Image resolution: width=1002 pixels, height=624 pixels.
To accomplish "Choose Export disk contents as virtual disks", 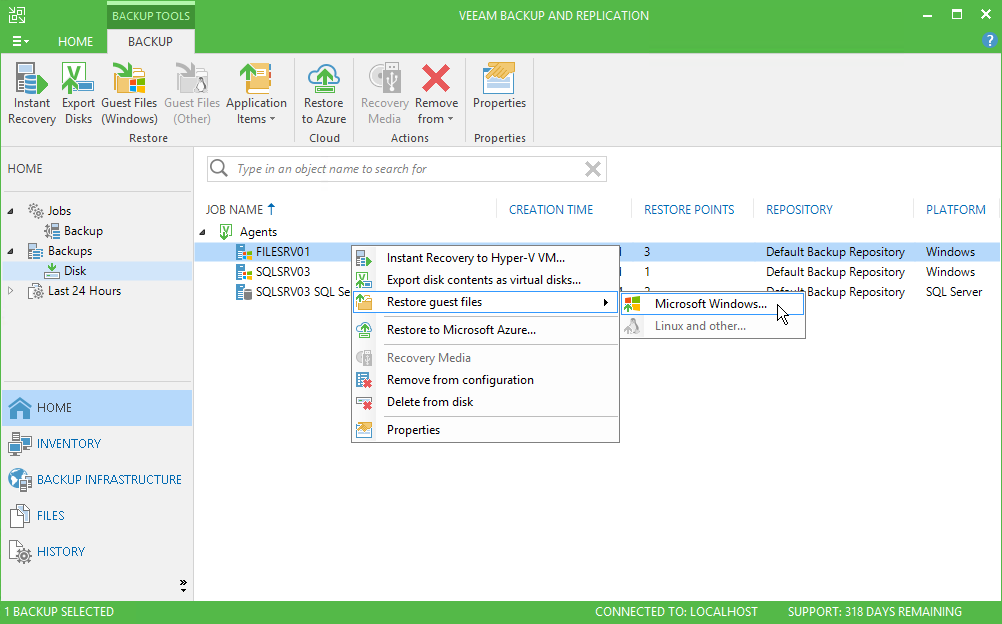I will click(486, 280).
